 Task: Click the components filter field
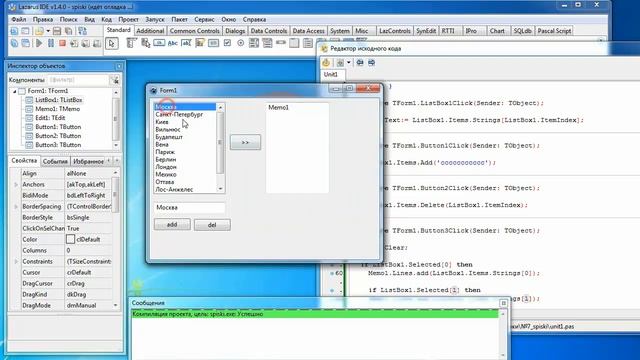pyautogui.click(x=78, y=80)
